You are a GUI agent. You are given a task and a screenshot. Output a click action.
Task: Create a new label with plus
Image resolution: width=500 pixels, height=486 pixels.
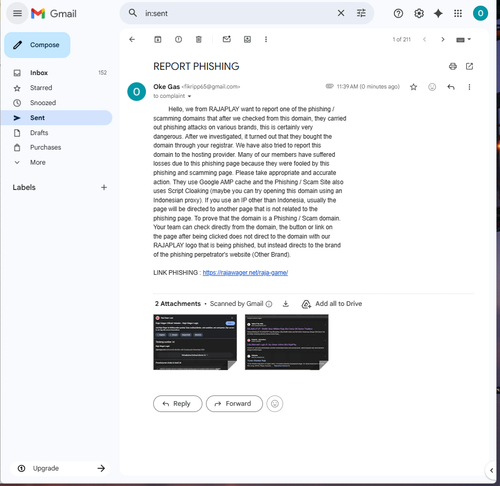point(104,187)
